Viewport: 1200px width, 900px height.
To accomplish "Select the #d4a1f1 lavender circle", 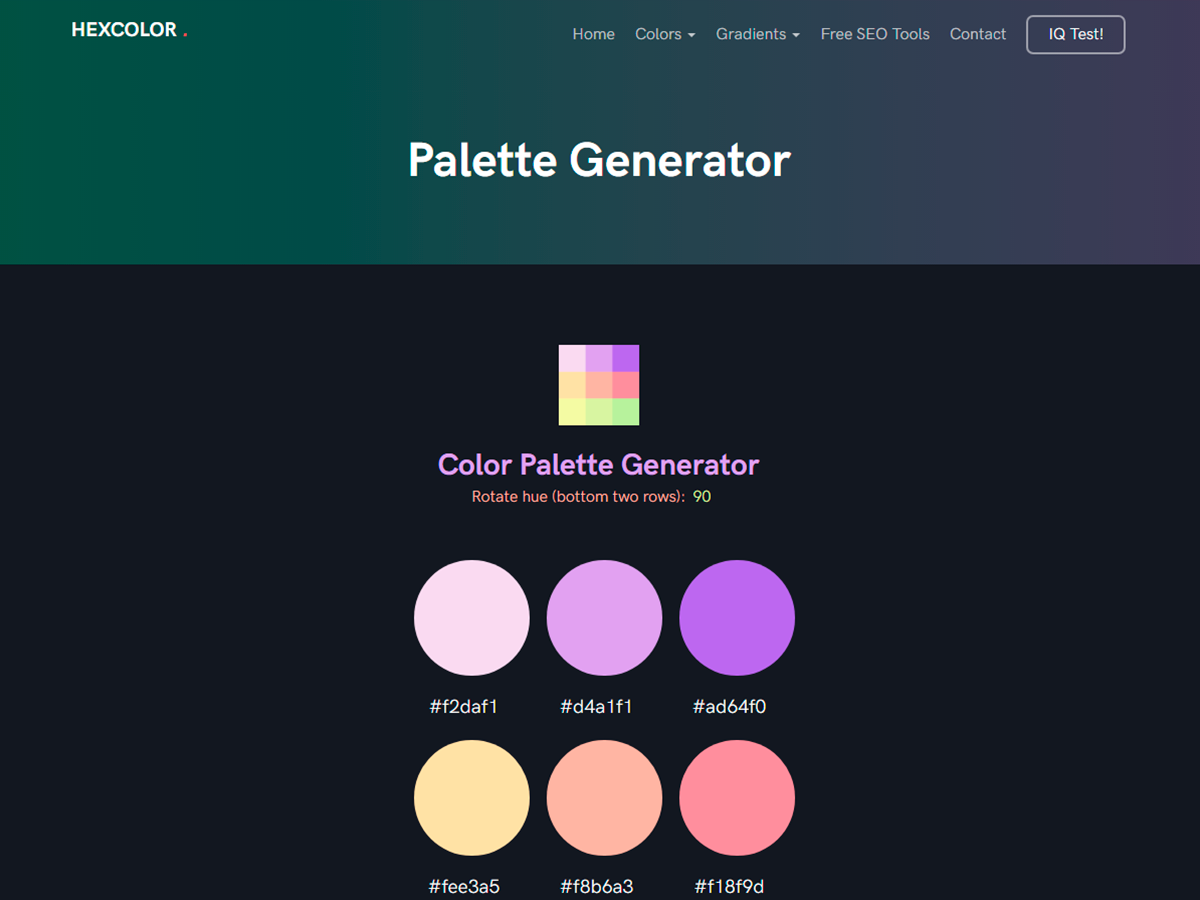I will pos(604,618).
